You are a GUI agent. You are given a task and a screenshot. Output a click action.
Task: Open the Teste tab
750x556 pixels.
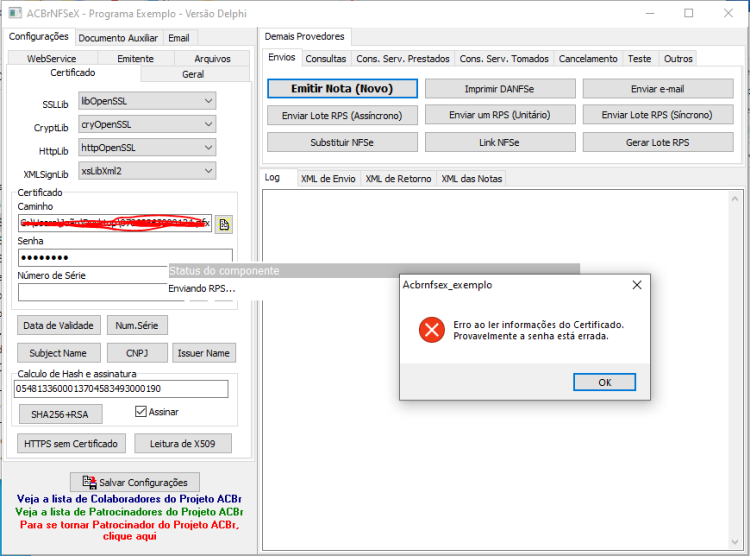click(x=640, y=58)
